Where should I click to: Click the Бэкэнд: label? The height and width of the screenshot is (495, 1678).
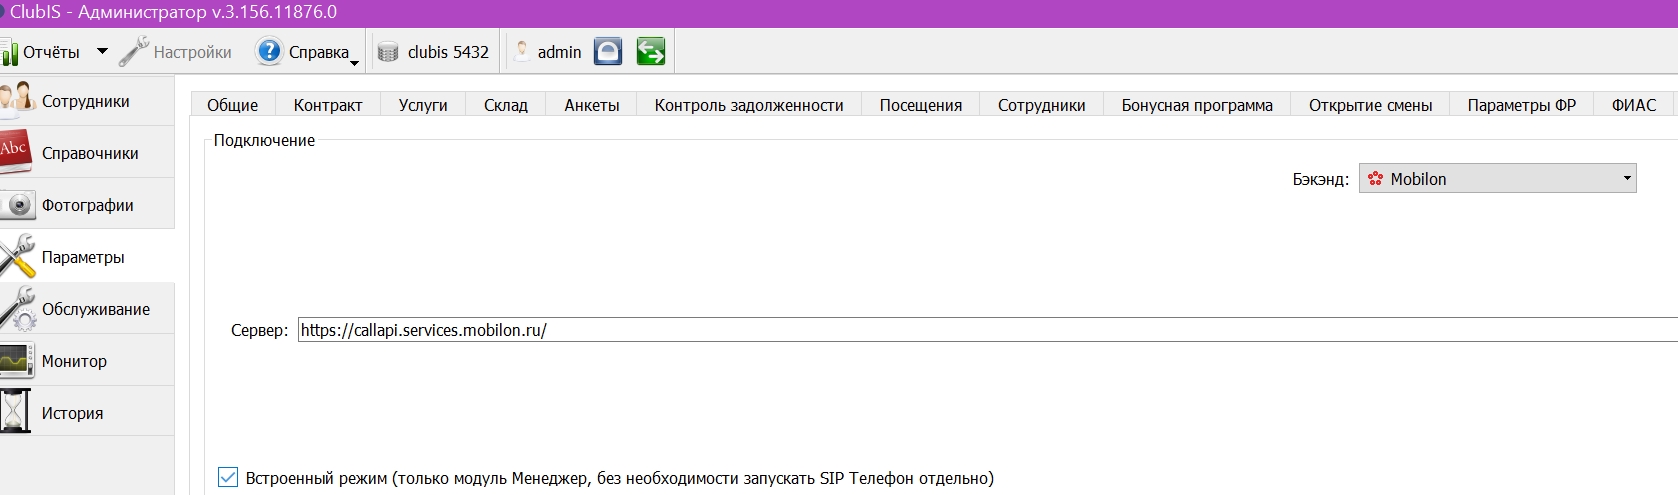[x=1320, y=179]
